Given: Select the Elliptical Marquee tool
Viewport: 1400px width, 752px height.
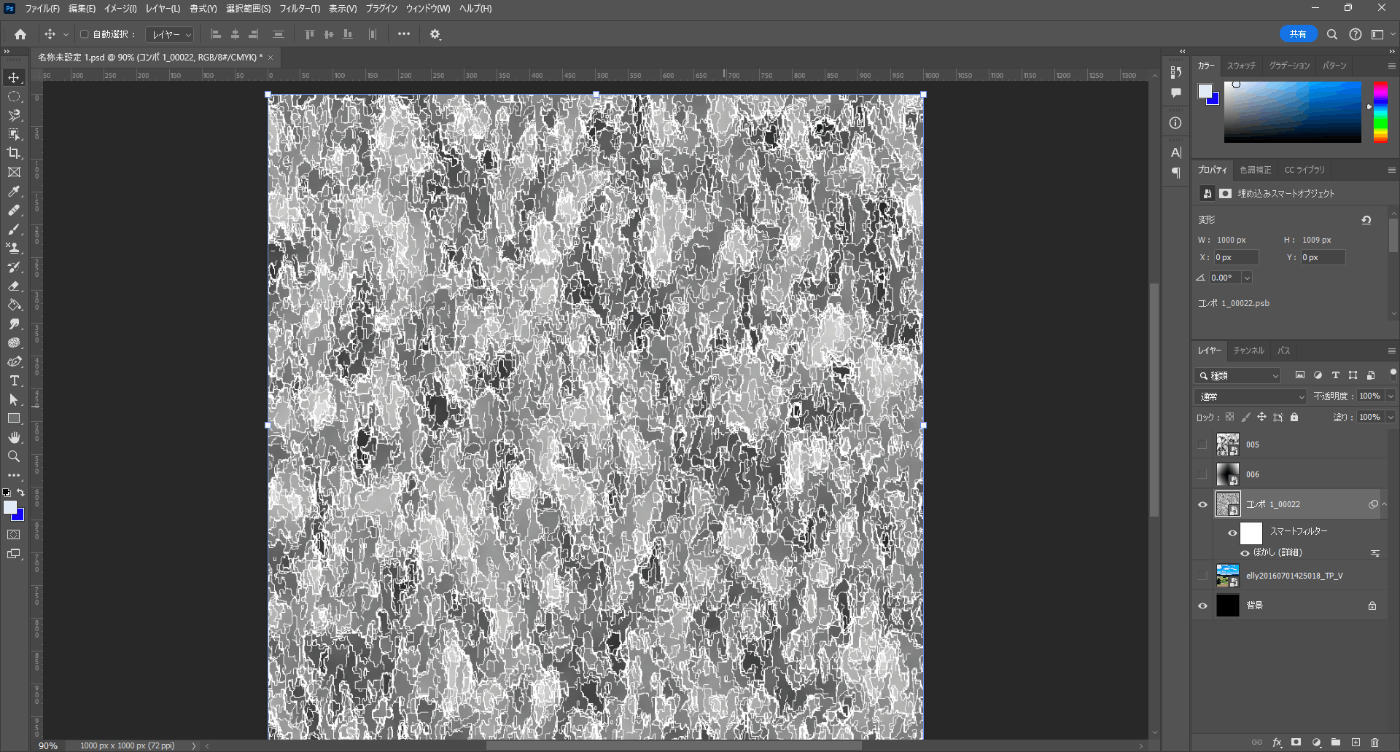Looking at the screenshot, I should 14,97.
